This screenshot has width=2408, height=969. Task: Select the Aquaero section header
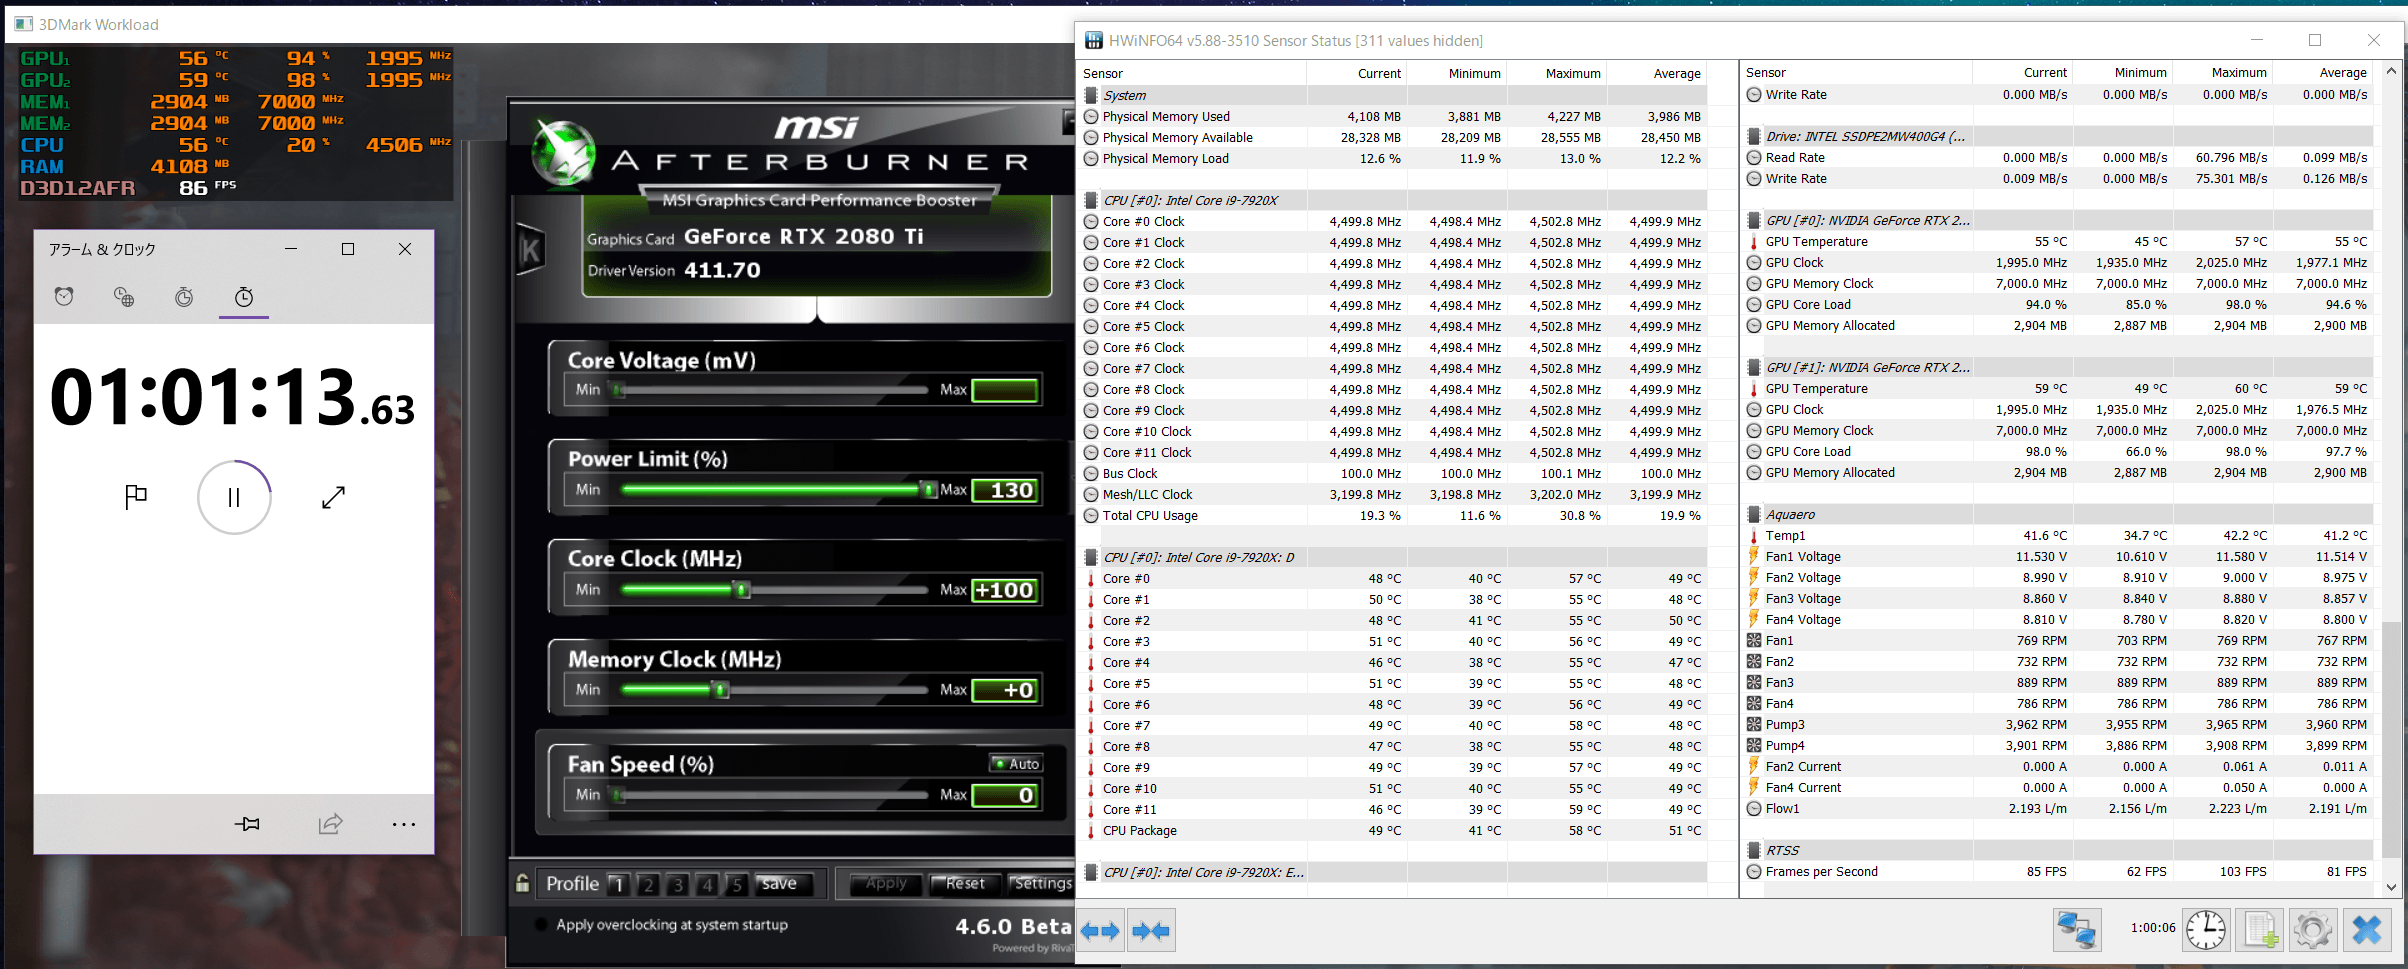coord(2058,514)
